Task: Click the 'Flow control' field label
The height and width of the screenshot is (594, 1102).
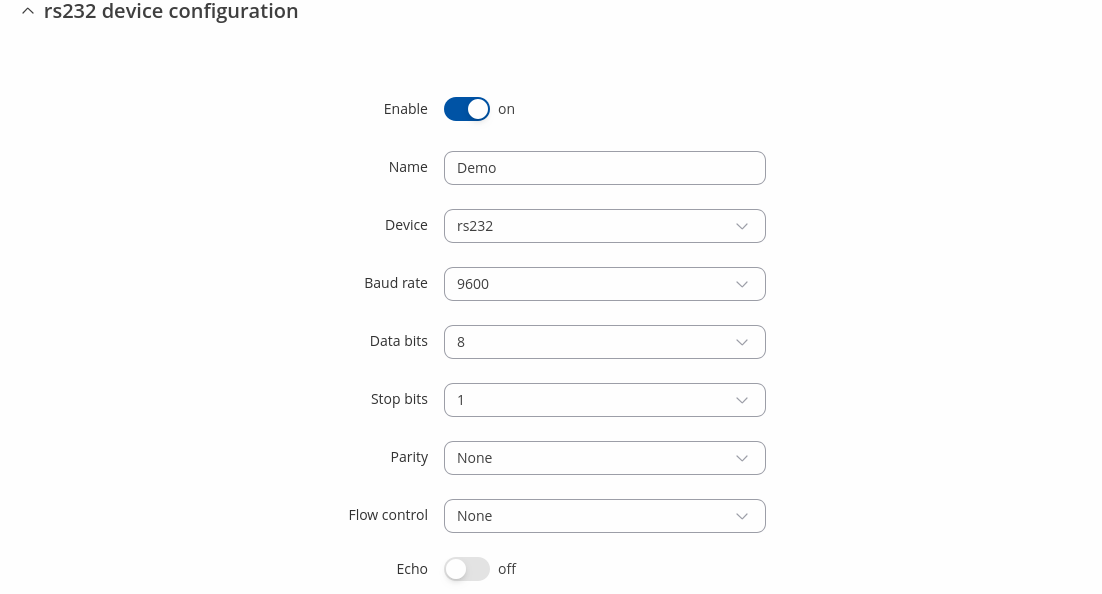Action: pos(388,515)
